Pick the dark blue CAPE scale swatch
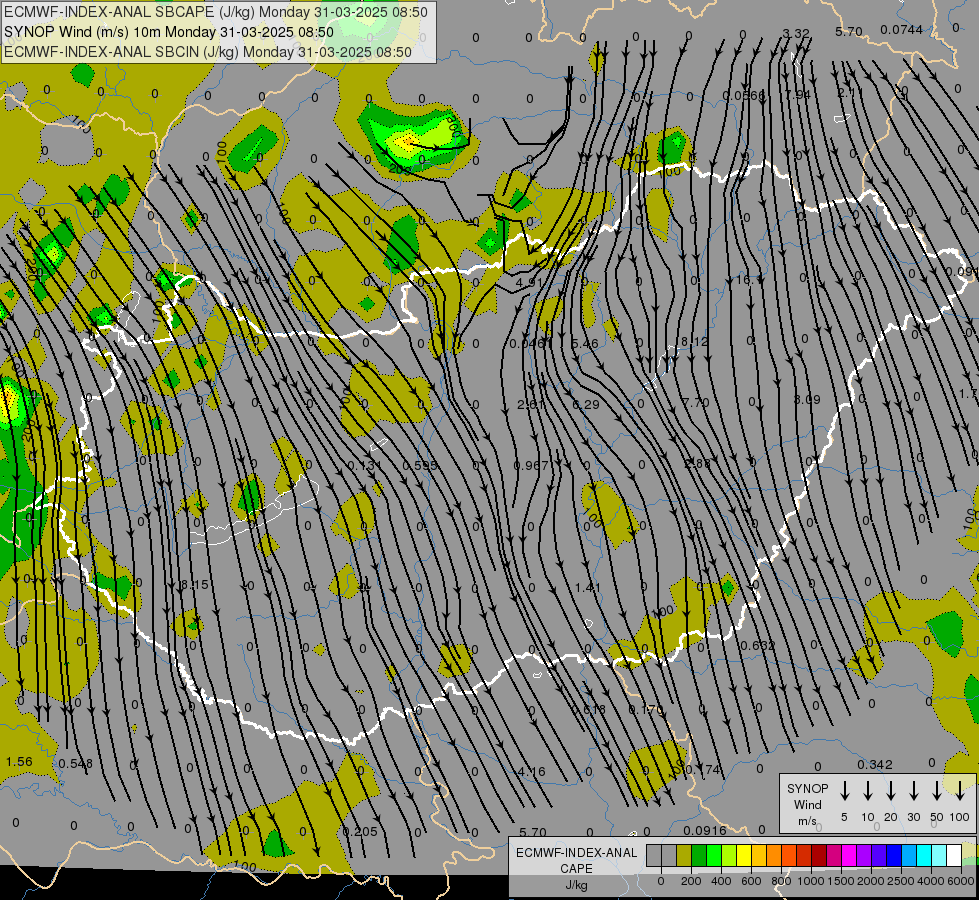 [894, 855]
